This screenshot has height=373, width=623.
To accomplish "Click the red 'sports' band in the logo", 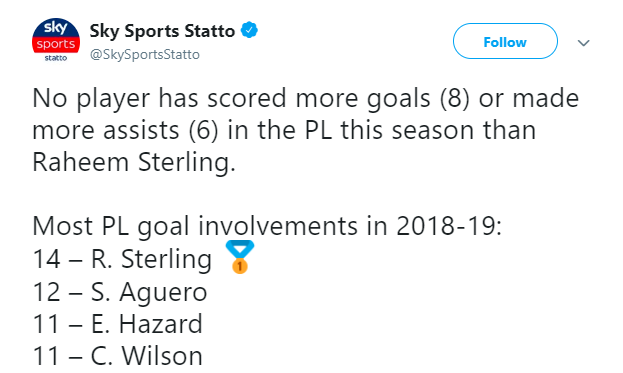I will coord(56,44).
